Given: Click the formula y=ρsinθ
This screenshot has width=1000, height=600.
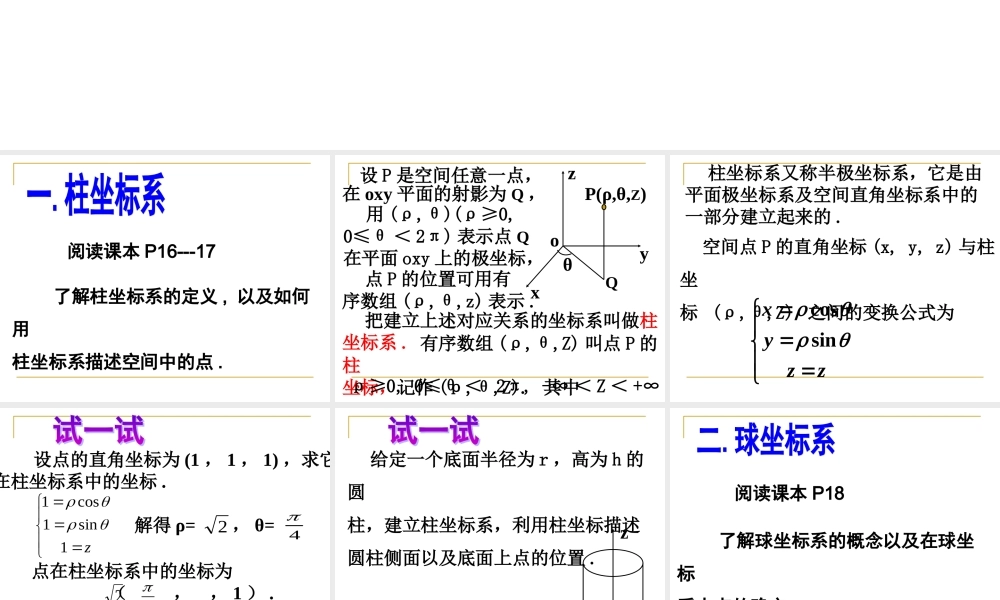Looking at the screenshot, I should click(x=807, y=340).
